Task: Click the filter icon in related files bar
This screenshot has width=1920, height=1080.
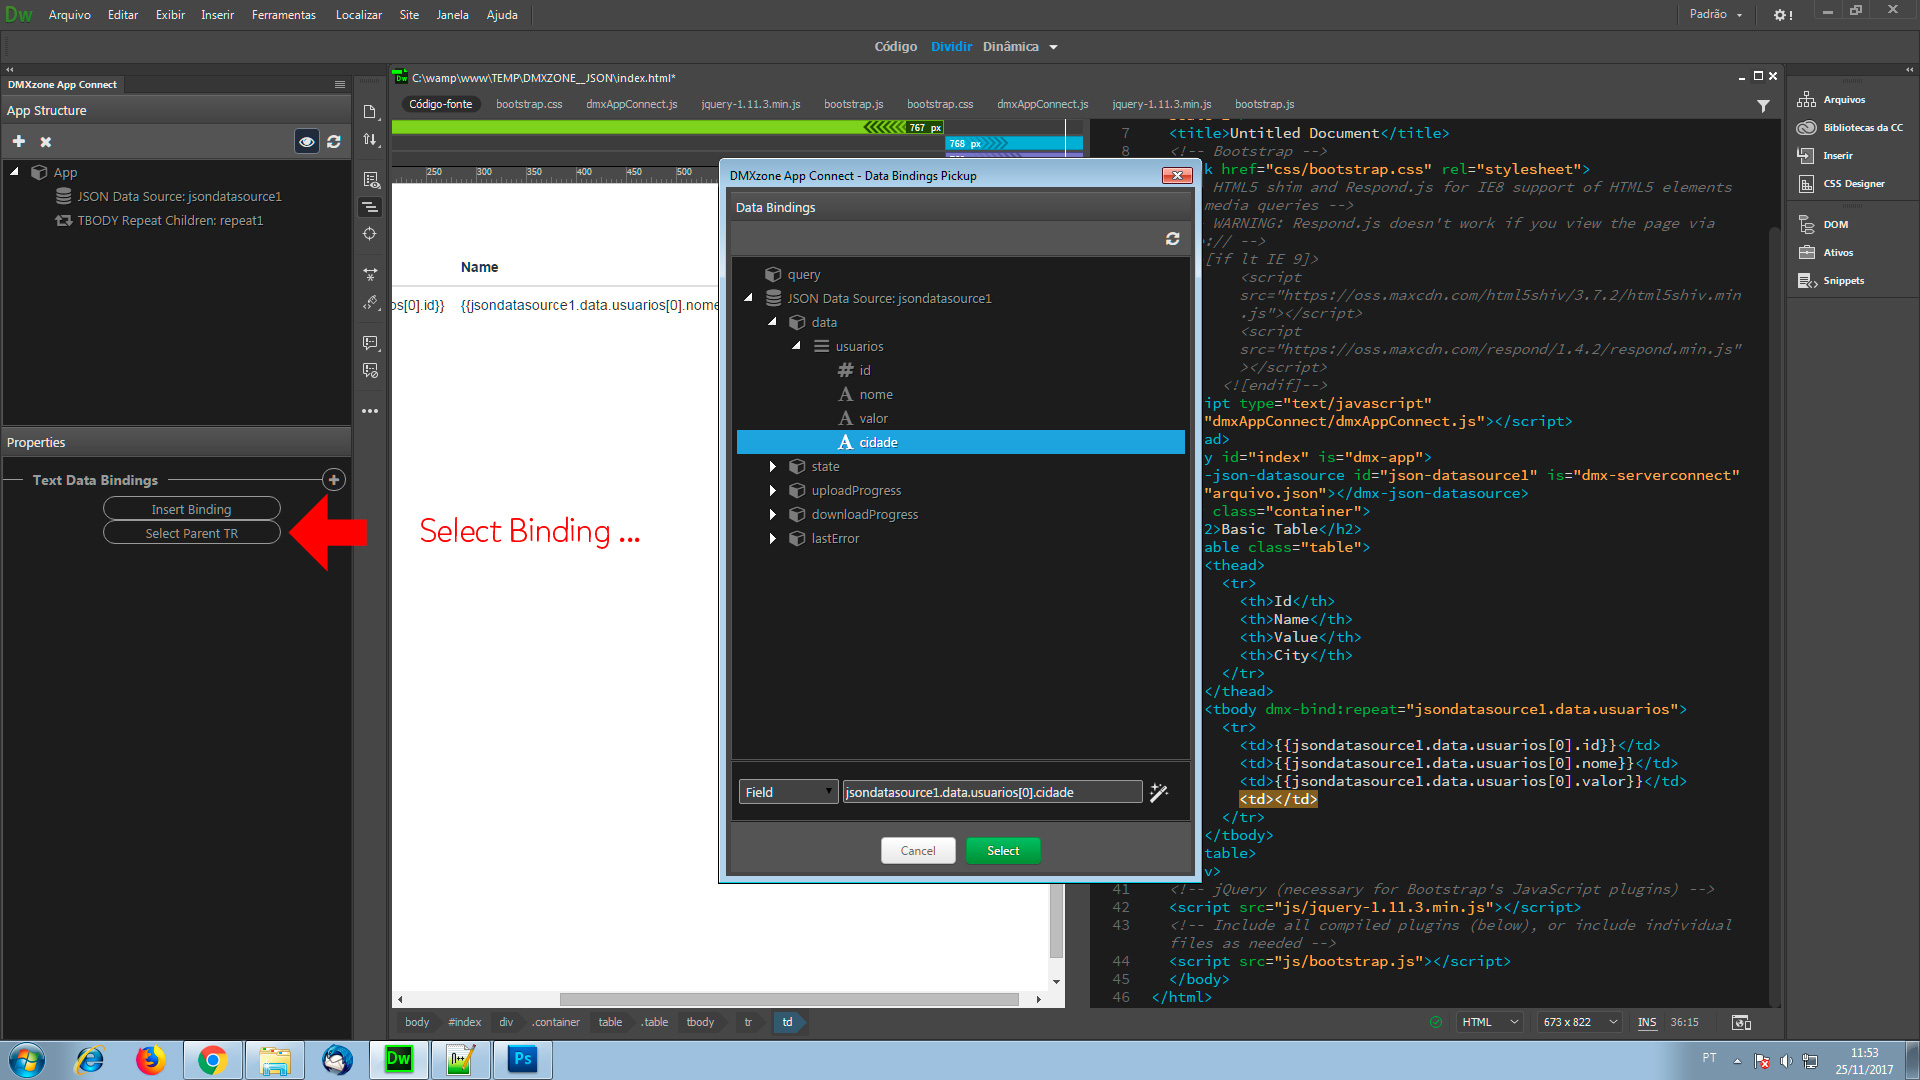Action: tap(1763, 105)
